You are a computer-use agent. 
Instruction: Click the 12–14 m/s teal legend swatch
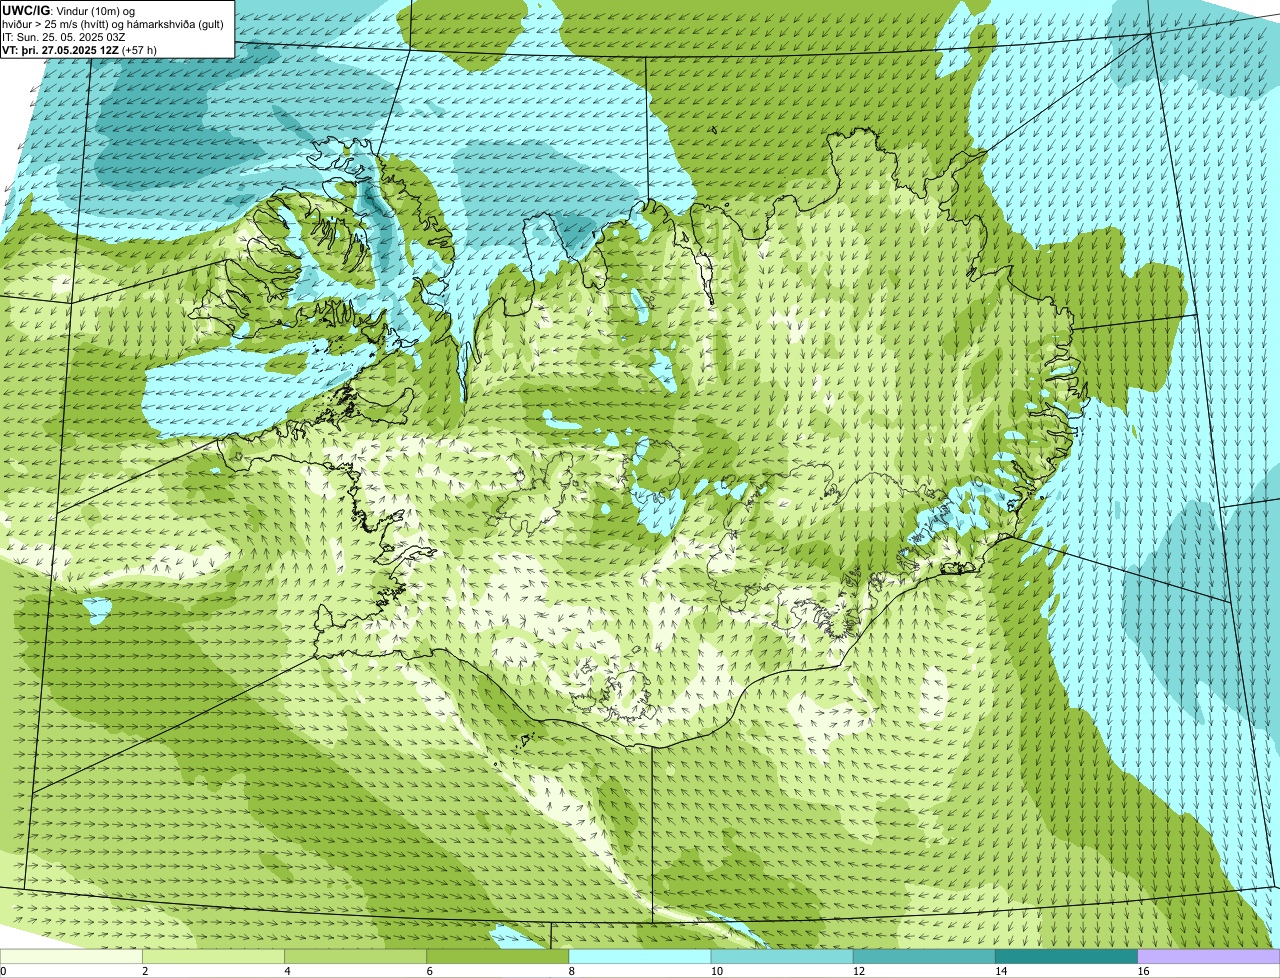(924, 957)
